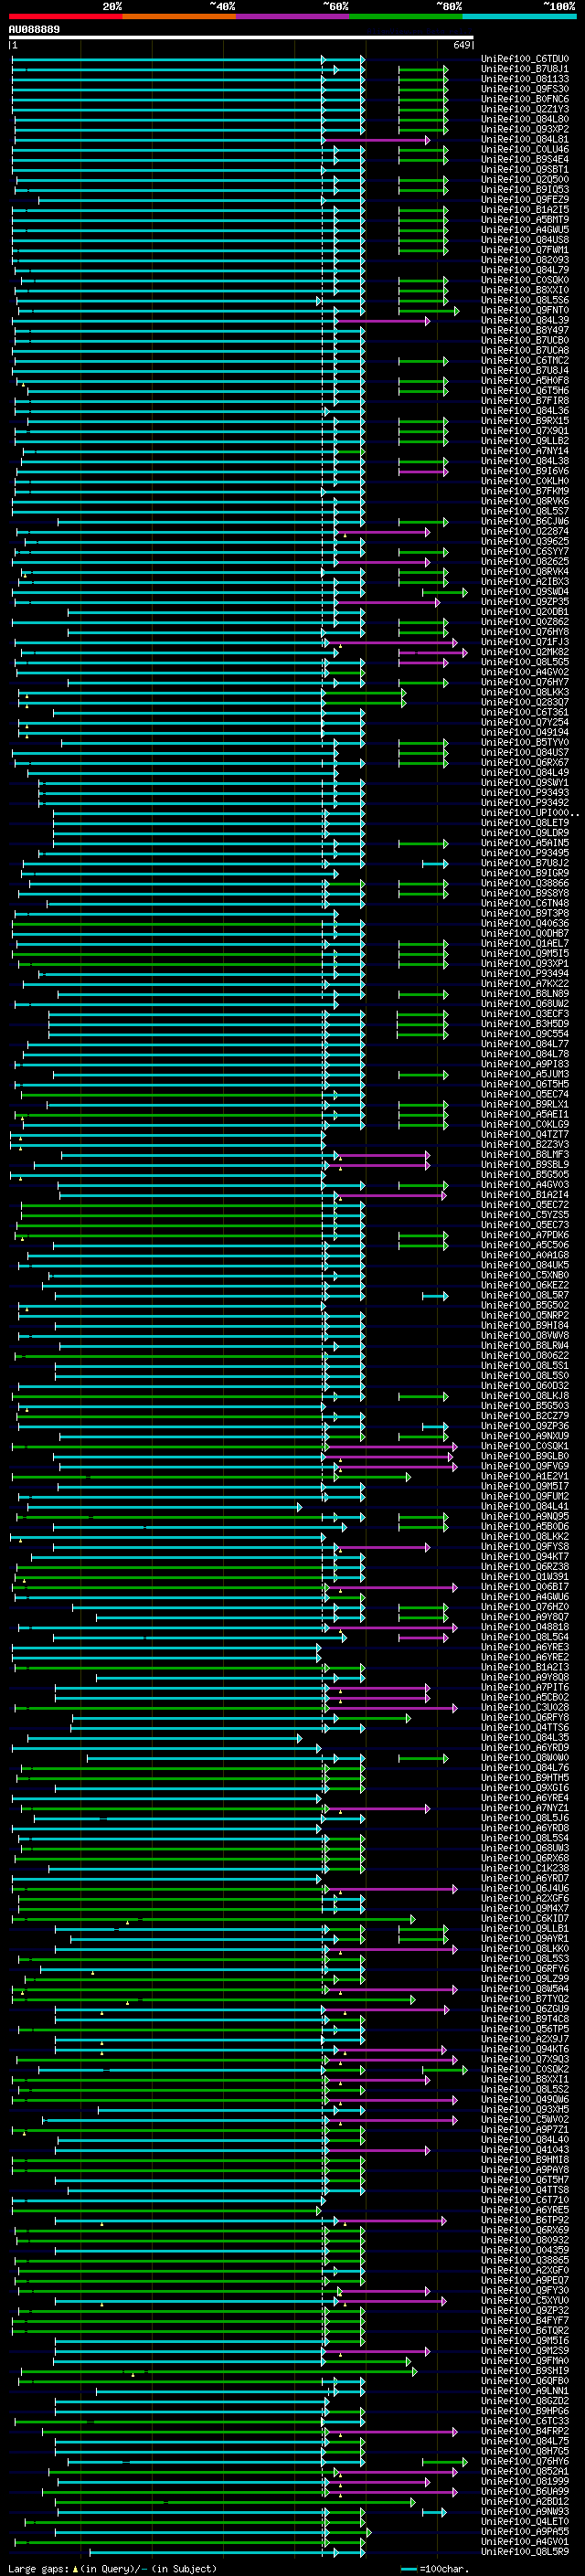585x2576 pixels.
Task: Select hit label UniRef100_A5H0F8
Action: pos(525,380)
